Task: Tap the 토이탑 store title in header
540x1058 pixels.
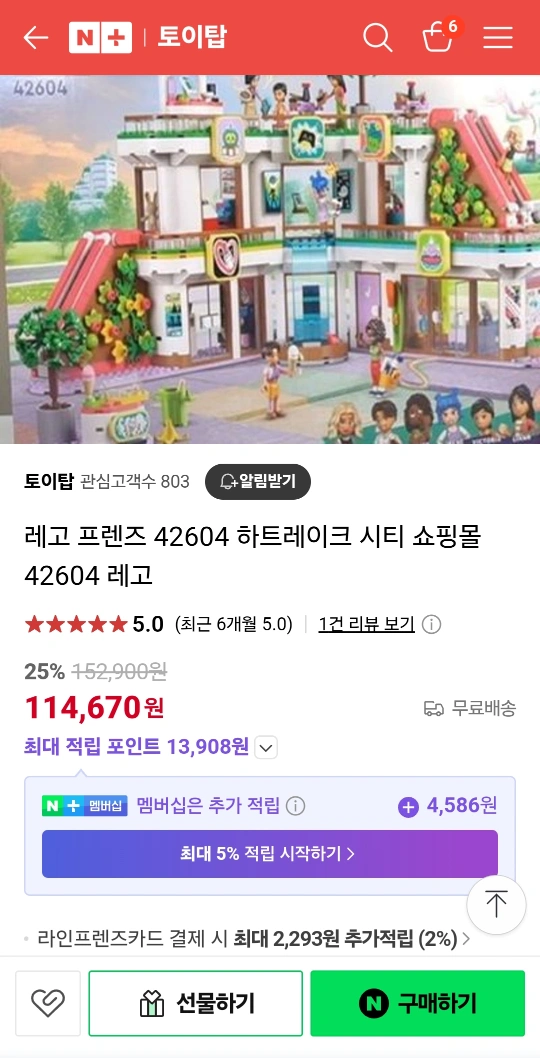Action: point(192,37)
